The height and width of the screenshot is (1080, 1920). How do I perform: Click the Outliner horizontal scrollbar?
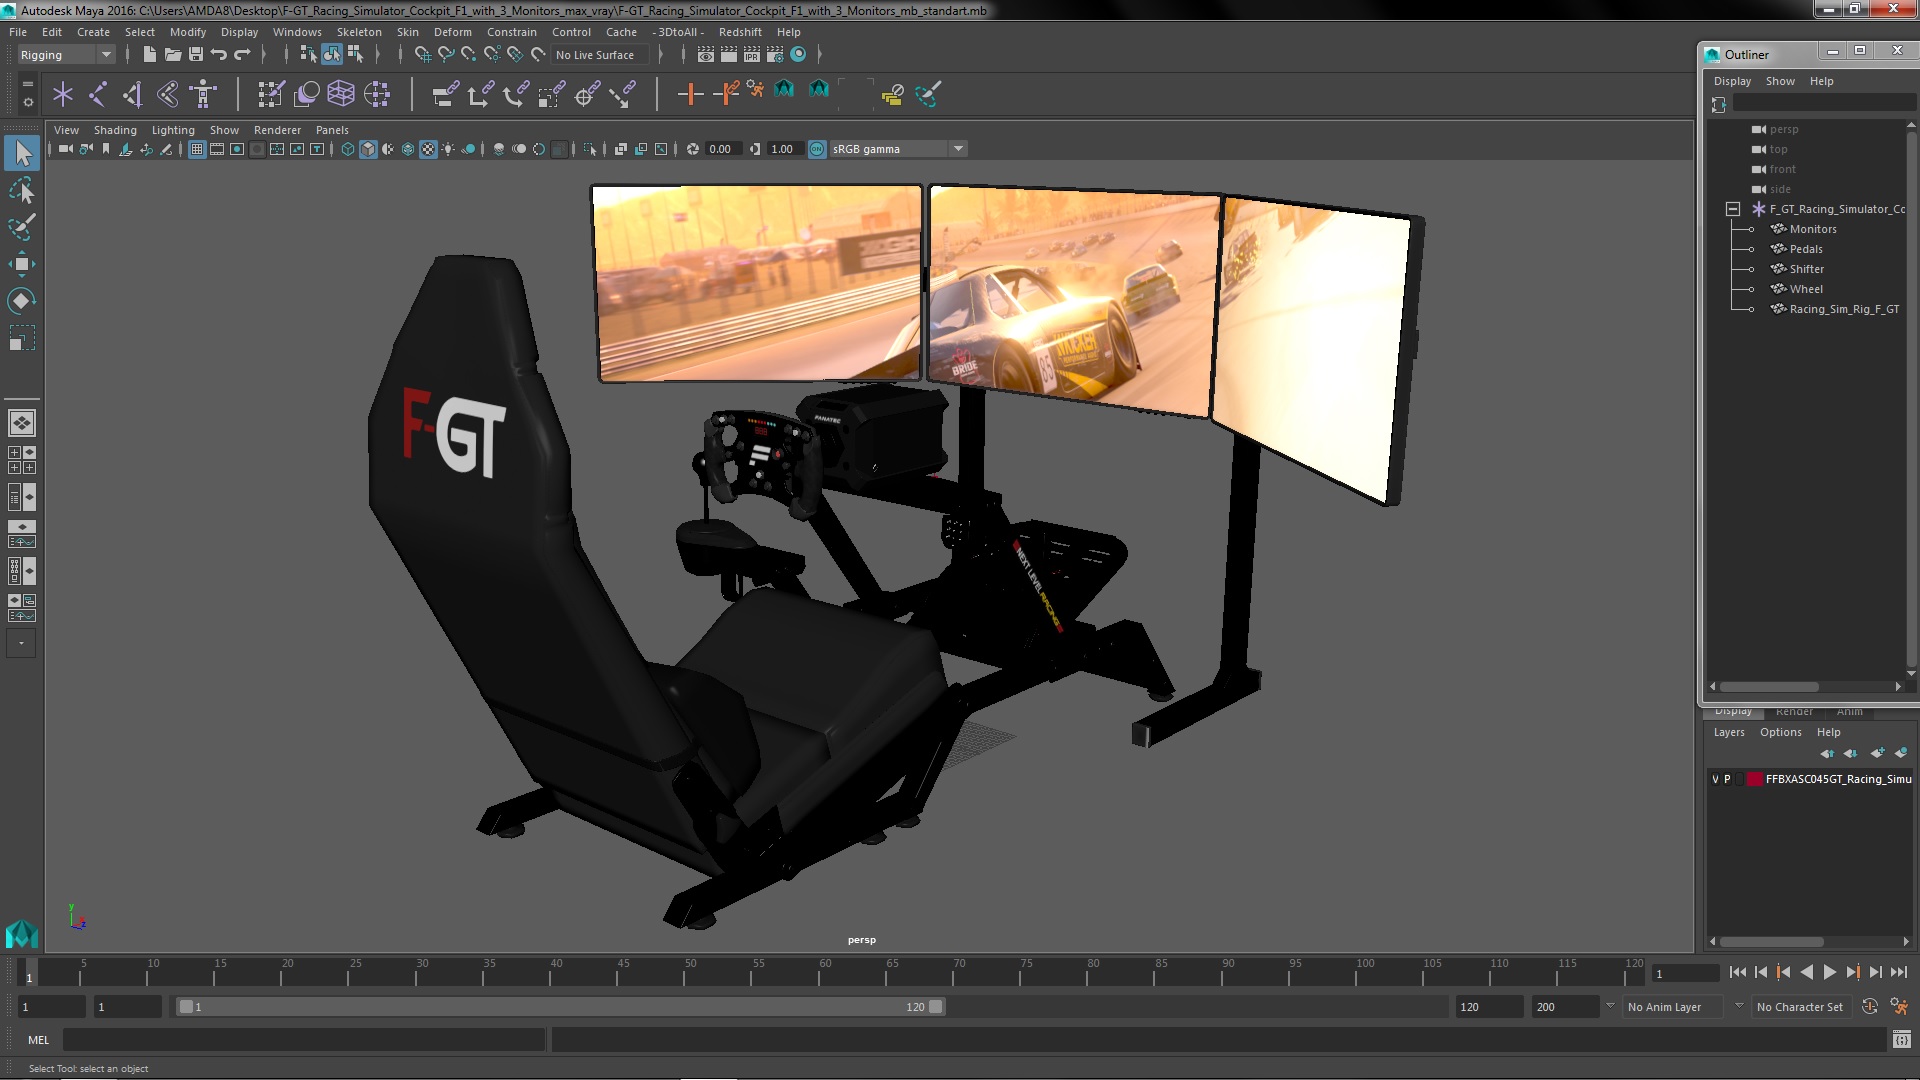[x=1769, y=687]
